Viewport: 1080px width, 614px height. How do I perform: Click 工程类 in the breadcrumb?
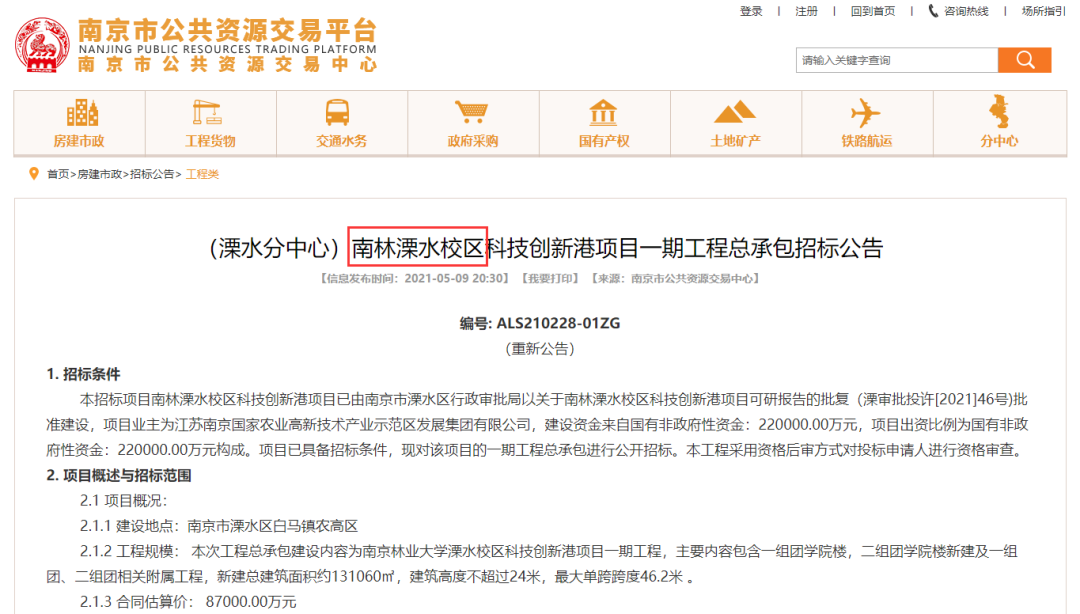point(202,174)
